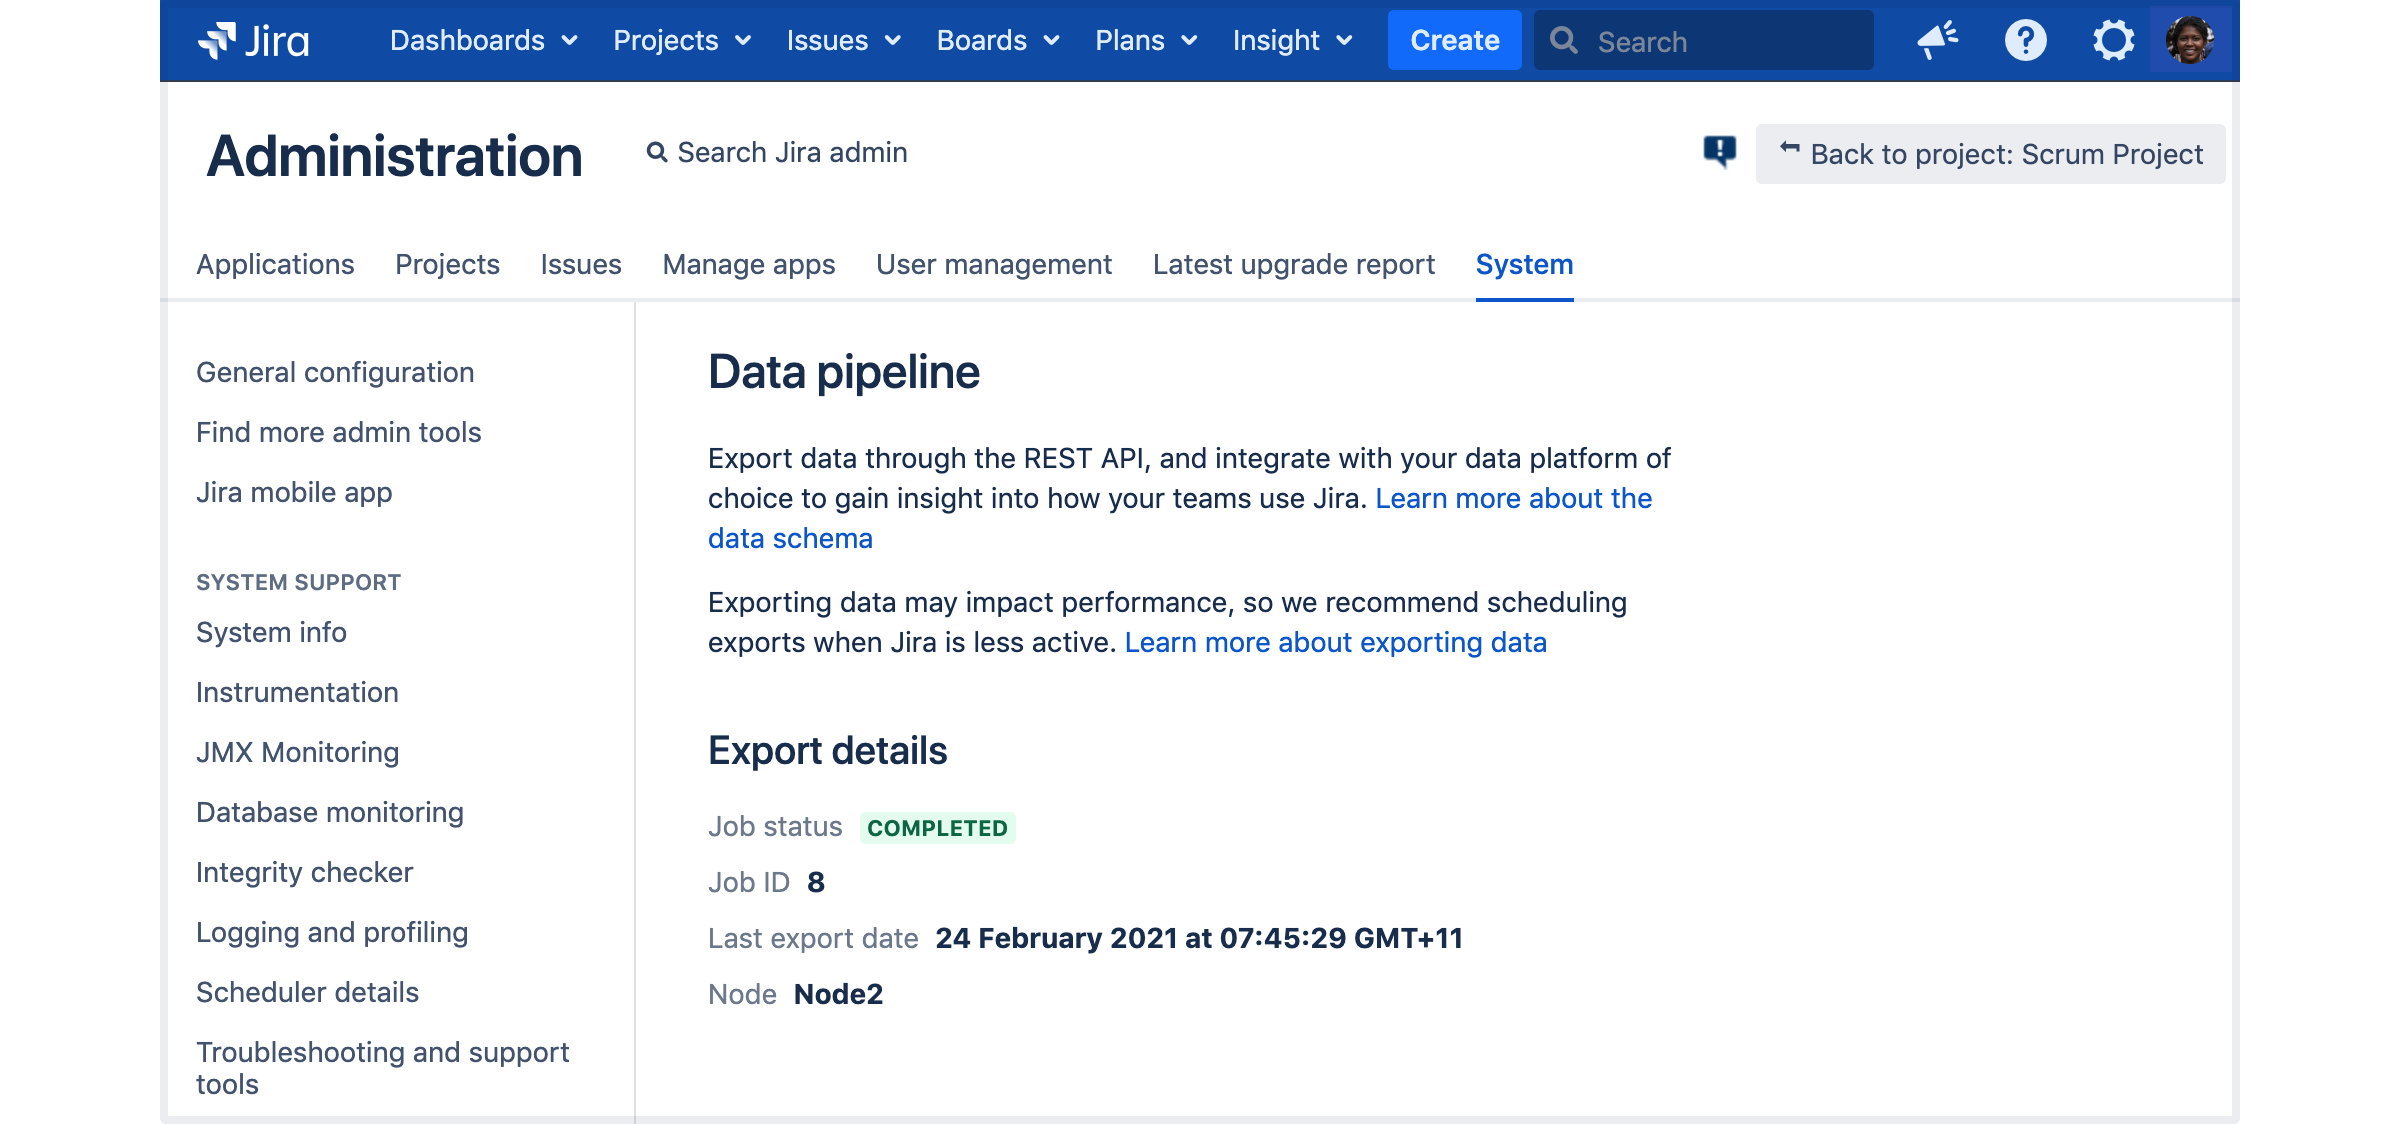Click the top search magnifier icon
2400x1124 pixels.
coord(1564,41)
